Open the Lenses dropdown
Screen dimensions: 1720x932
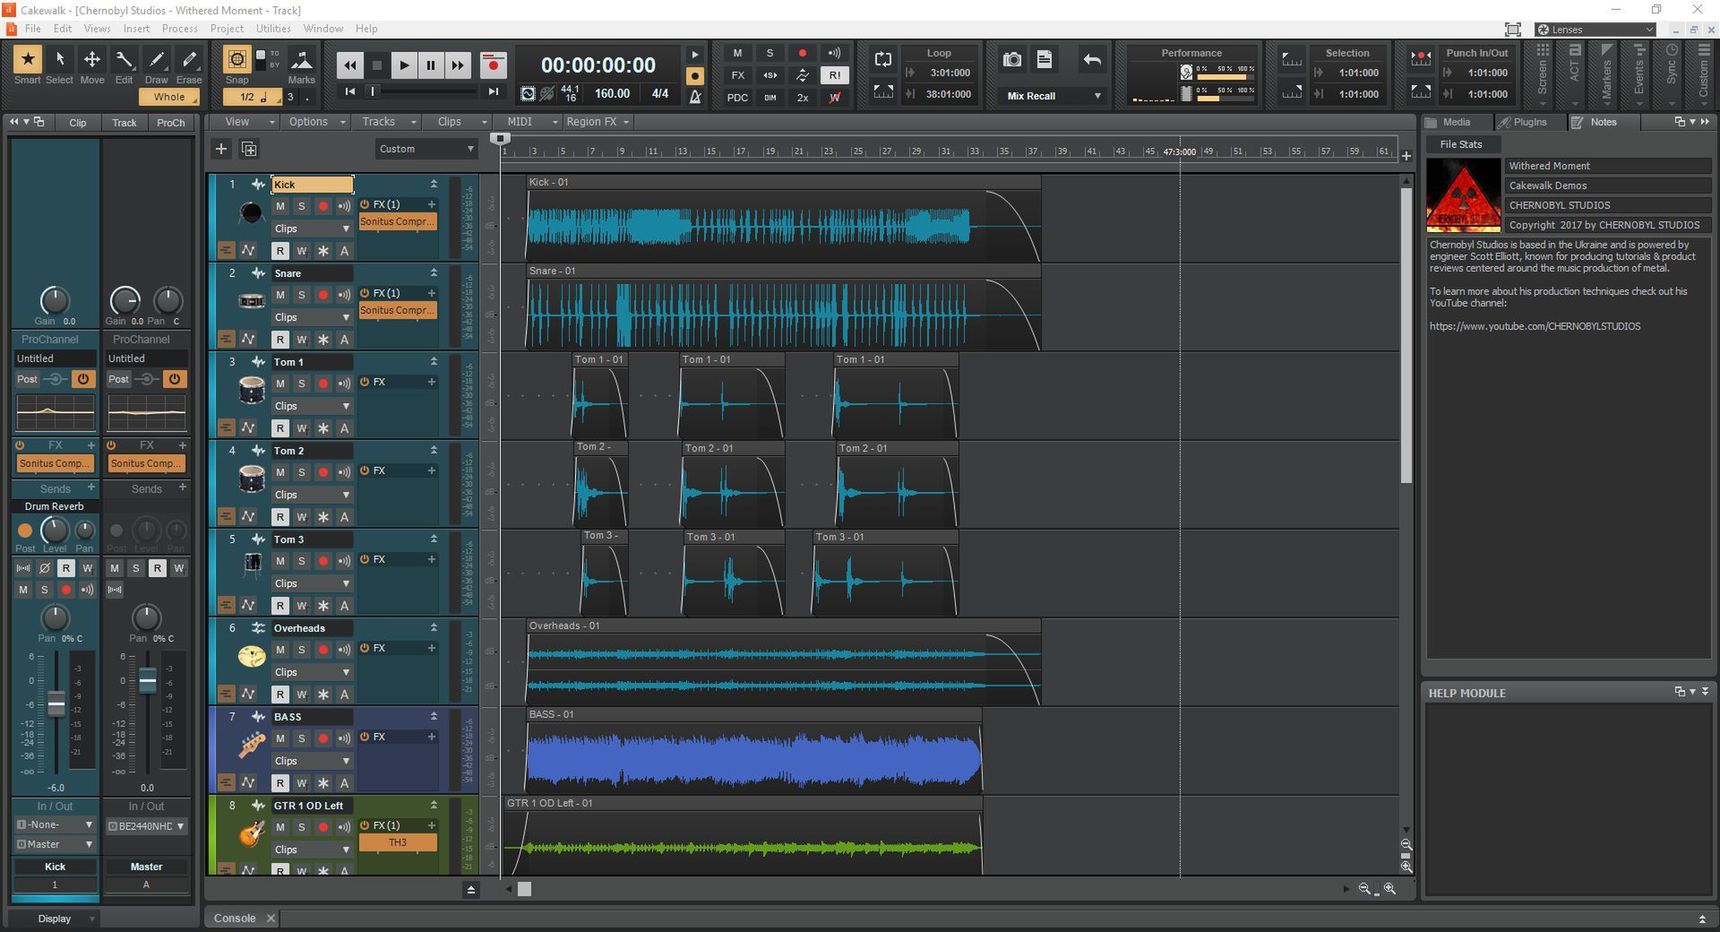[x=1596, y=29]
